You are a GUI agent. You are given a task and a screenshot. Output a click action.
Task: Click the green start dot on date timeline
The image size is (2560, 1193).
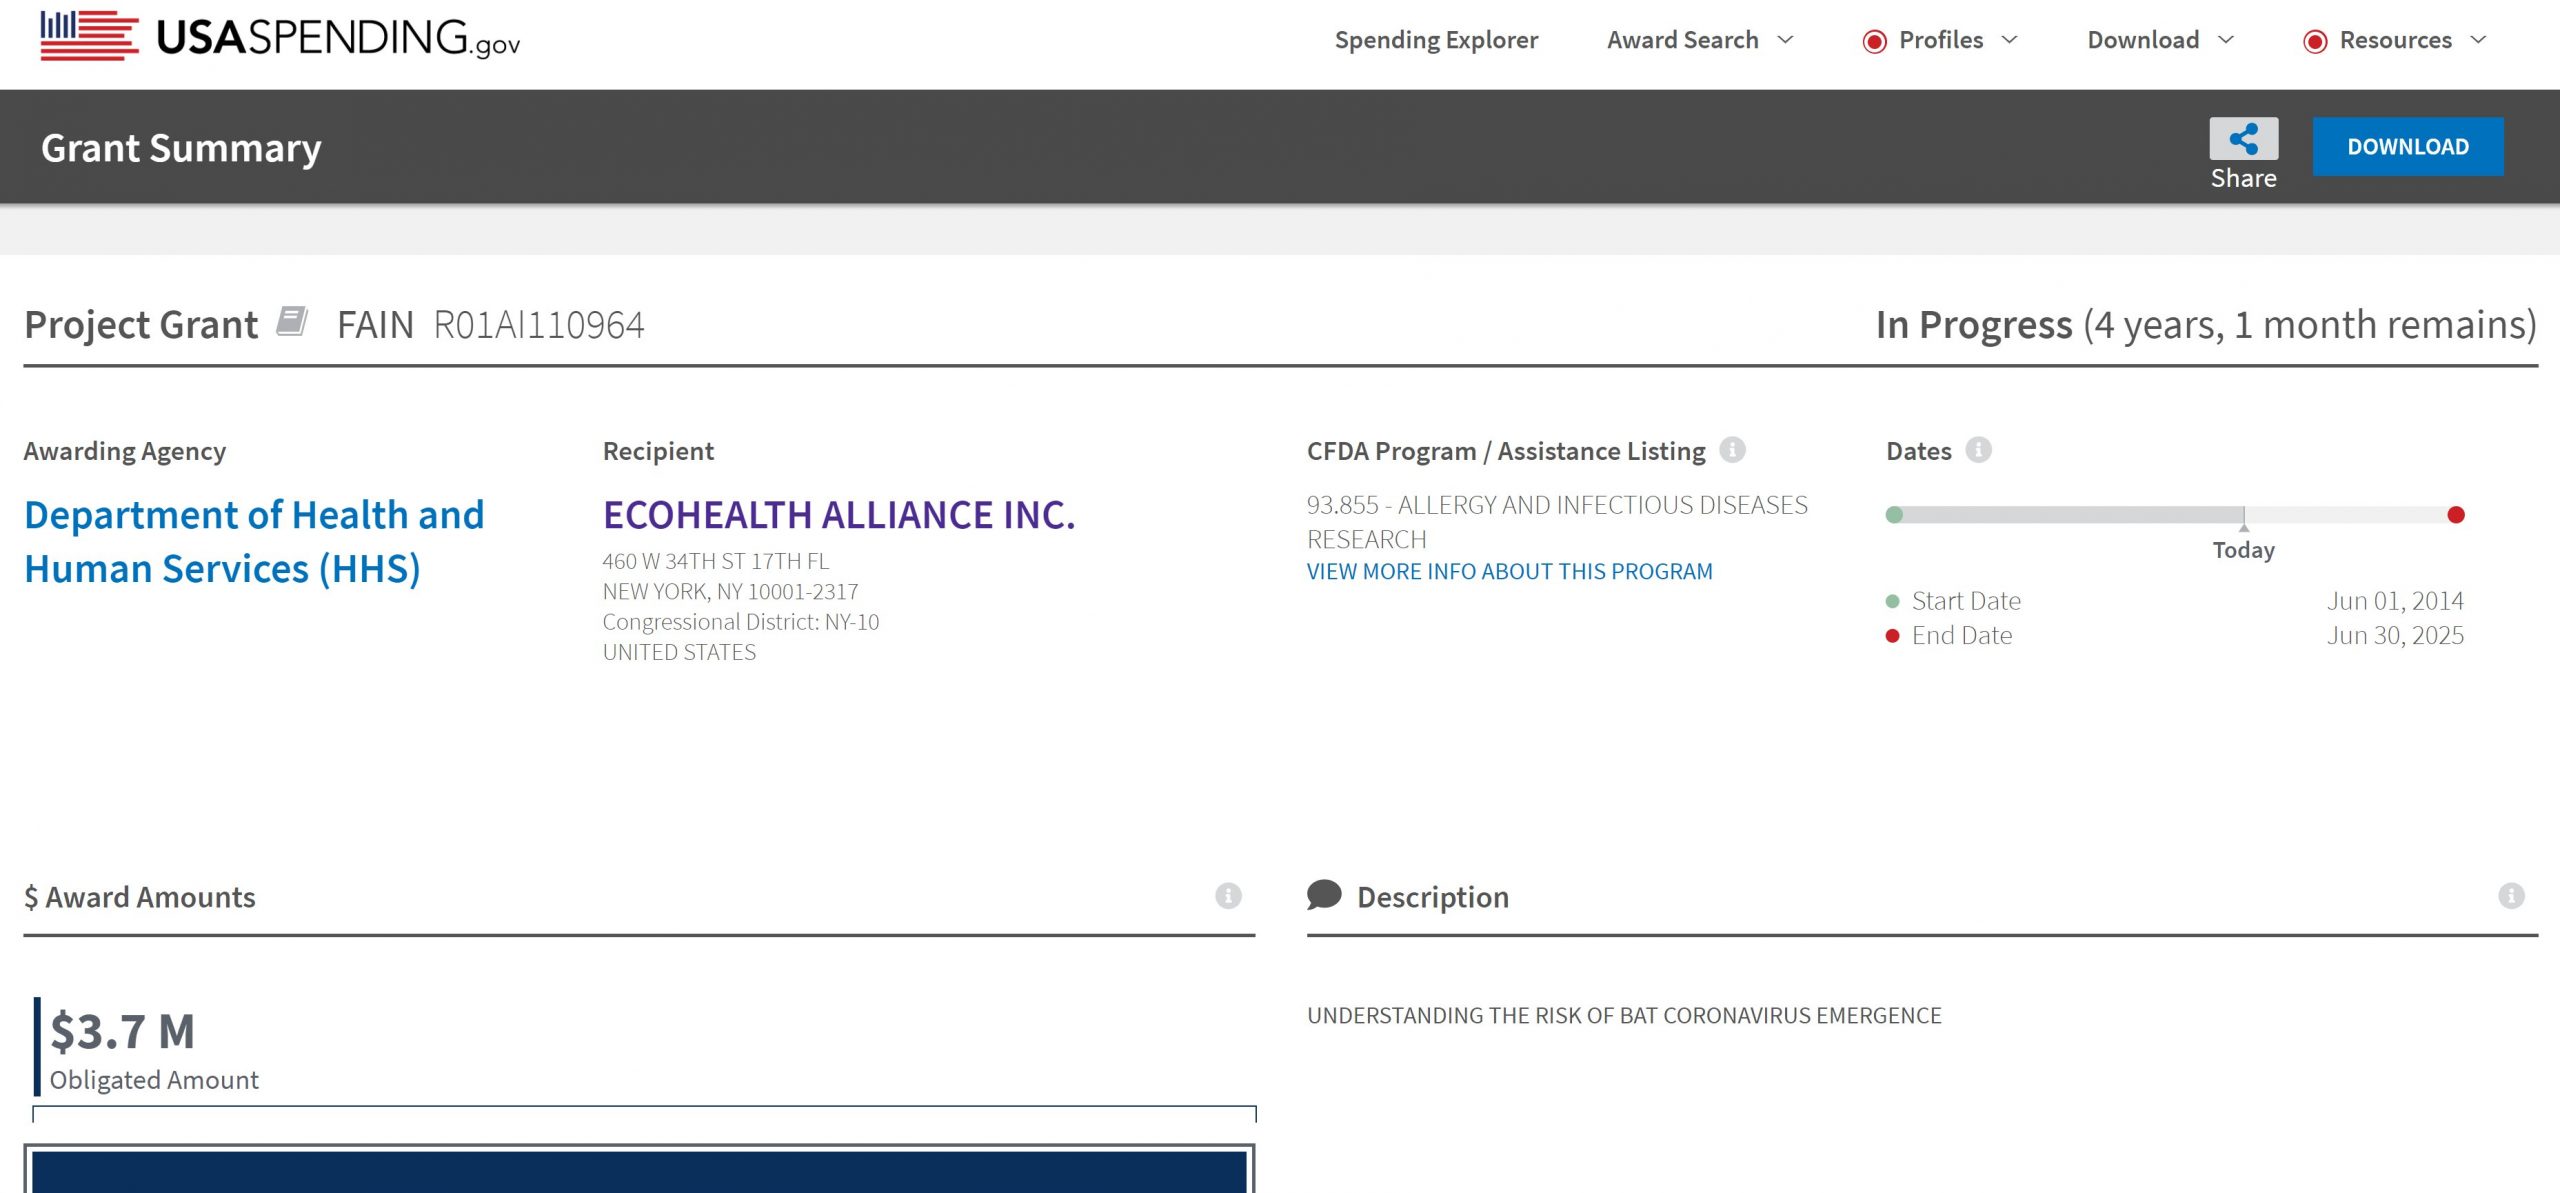[1894, 515]
